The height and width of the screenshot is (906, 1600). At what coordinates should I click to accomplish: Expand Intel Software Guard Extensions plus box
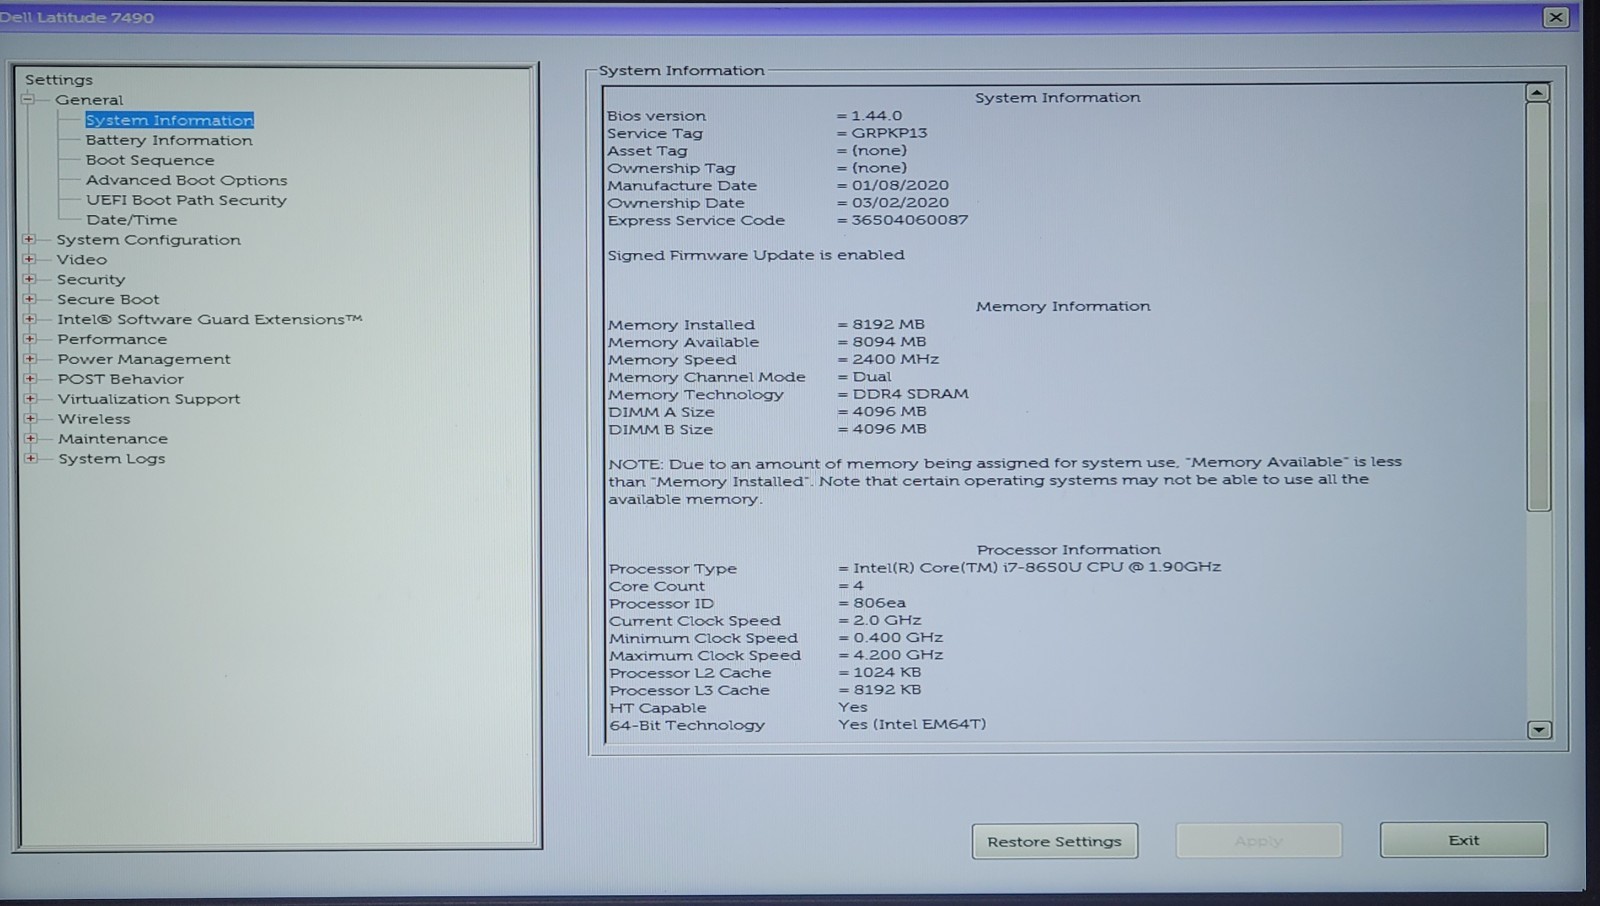[29, 319]
